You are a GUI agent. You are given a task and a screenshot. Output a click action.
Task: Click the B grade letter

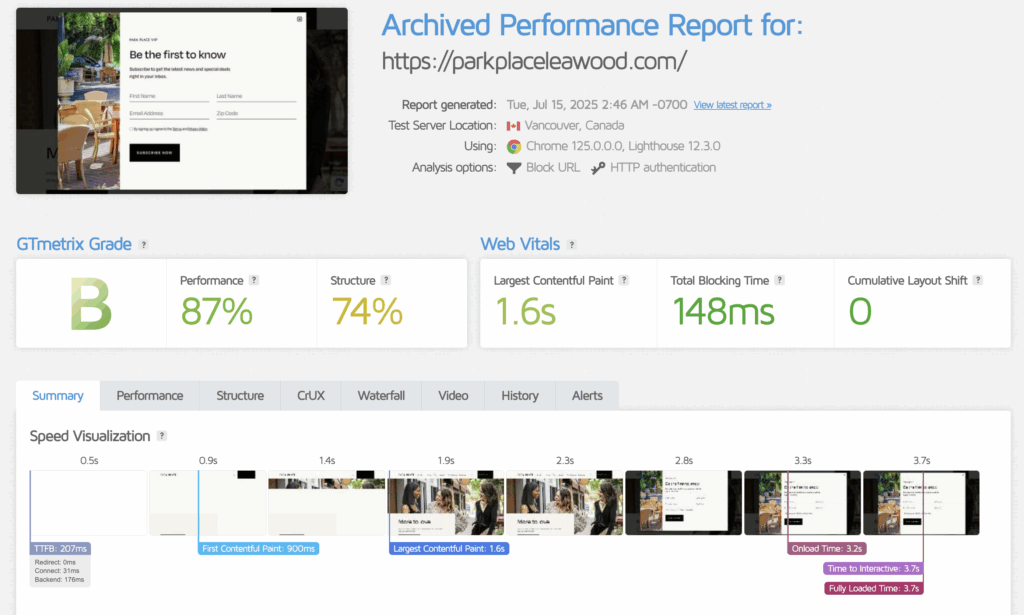[x=91, y=304]
